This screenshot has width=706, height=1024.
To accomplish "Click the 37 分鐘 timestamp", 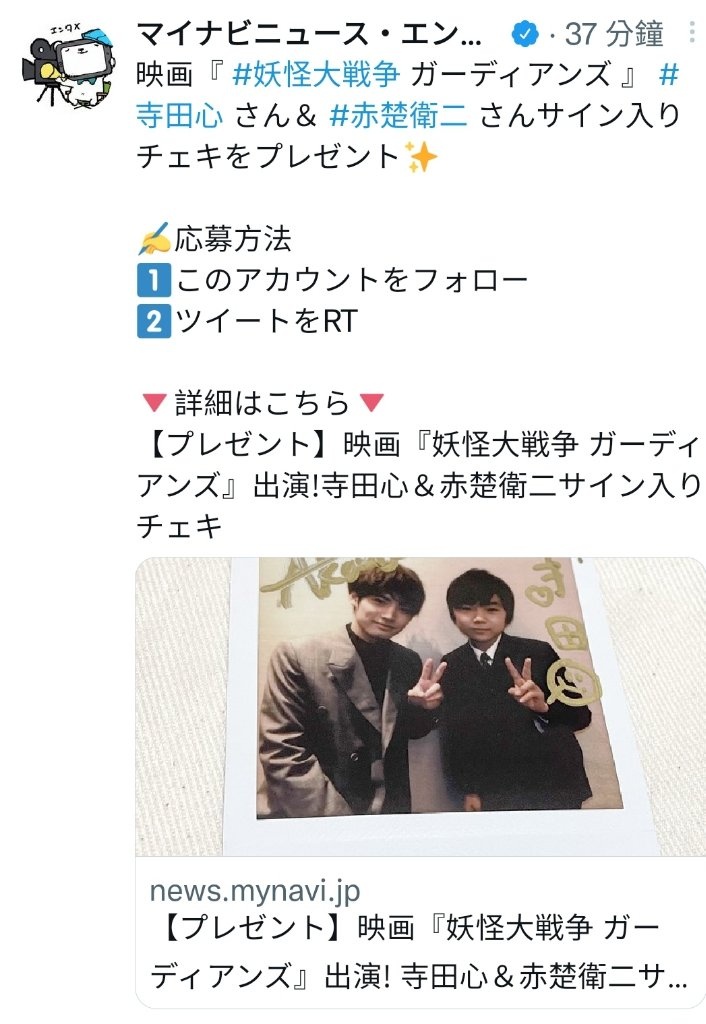I will pos(614,33).
